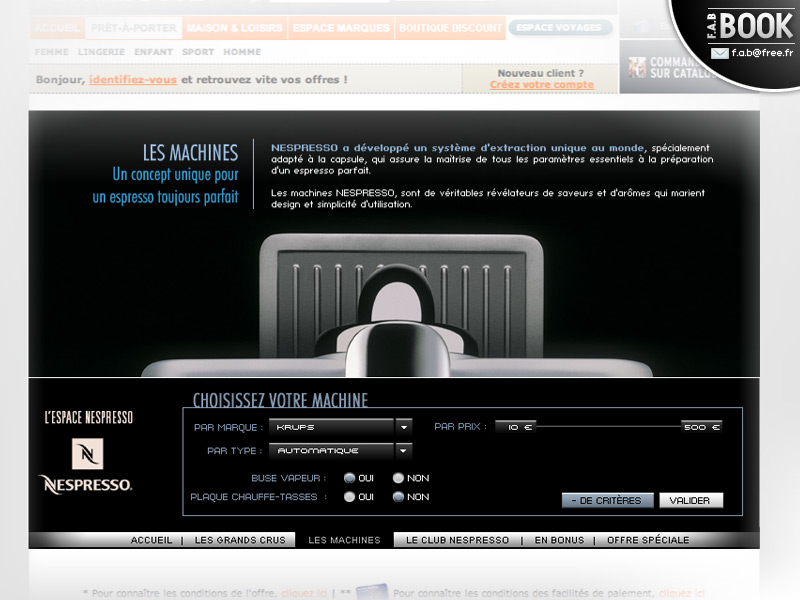800x600 pixels.
Task: Open EN BONUS in bottom menu
Action: (x=559, y=540)
